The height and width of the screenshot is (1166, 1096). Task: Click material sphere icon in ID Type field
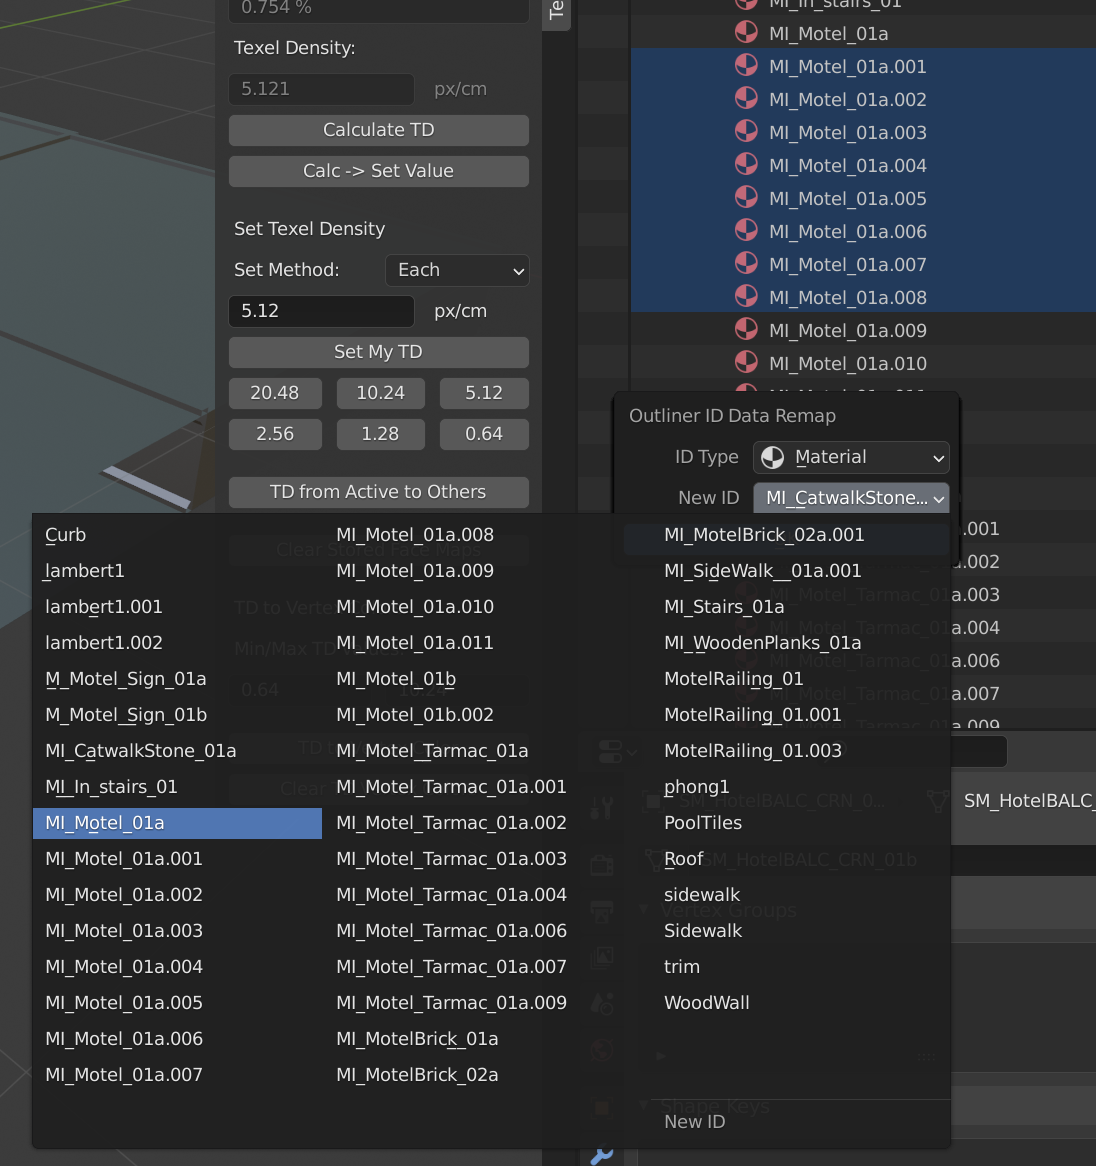click(x=773, y=457)
